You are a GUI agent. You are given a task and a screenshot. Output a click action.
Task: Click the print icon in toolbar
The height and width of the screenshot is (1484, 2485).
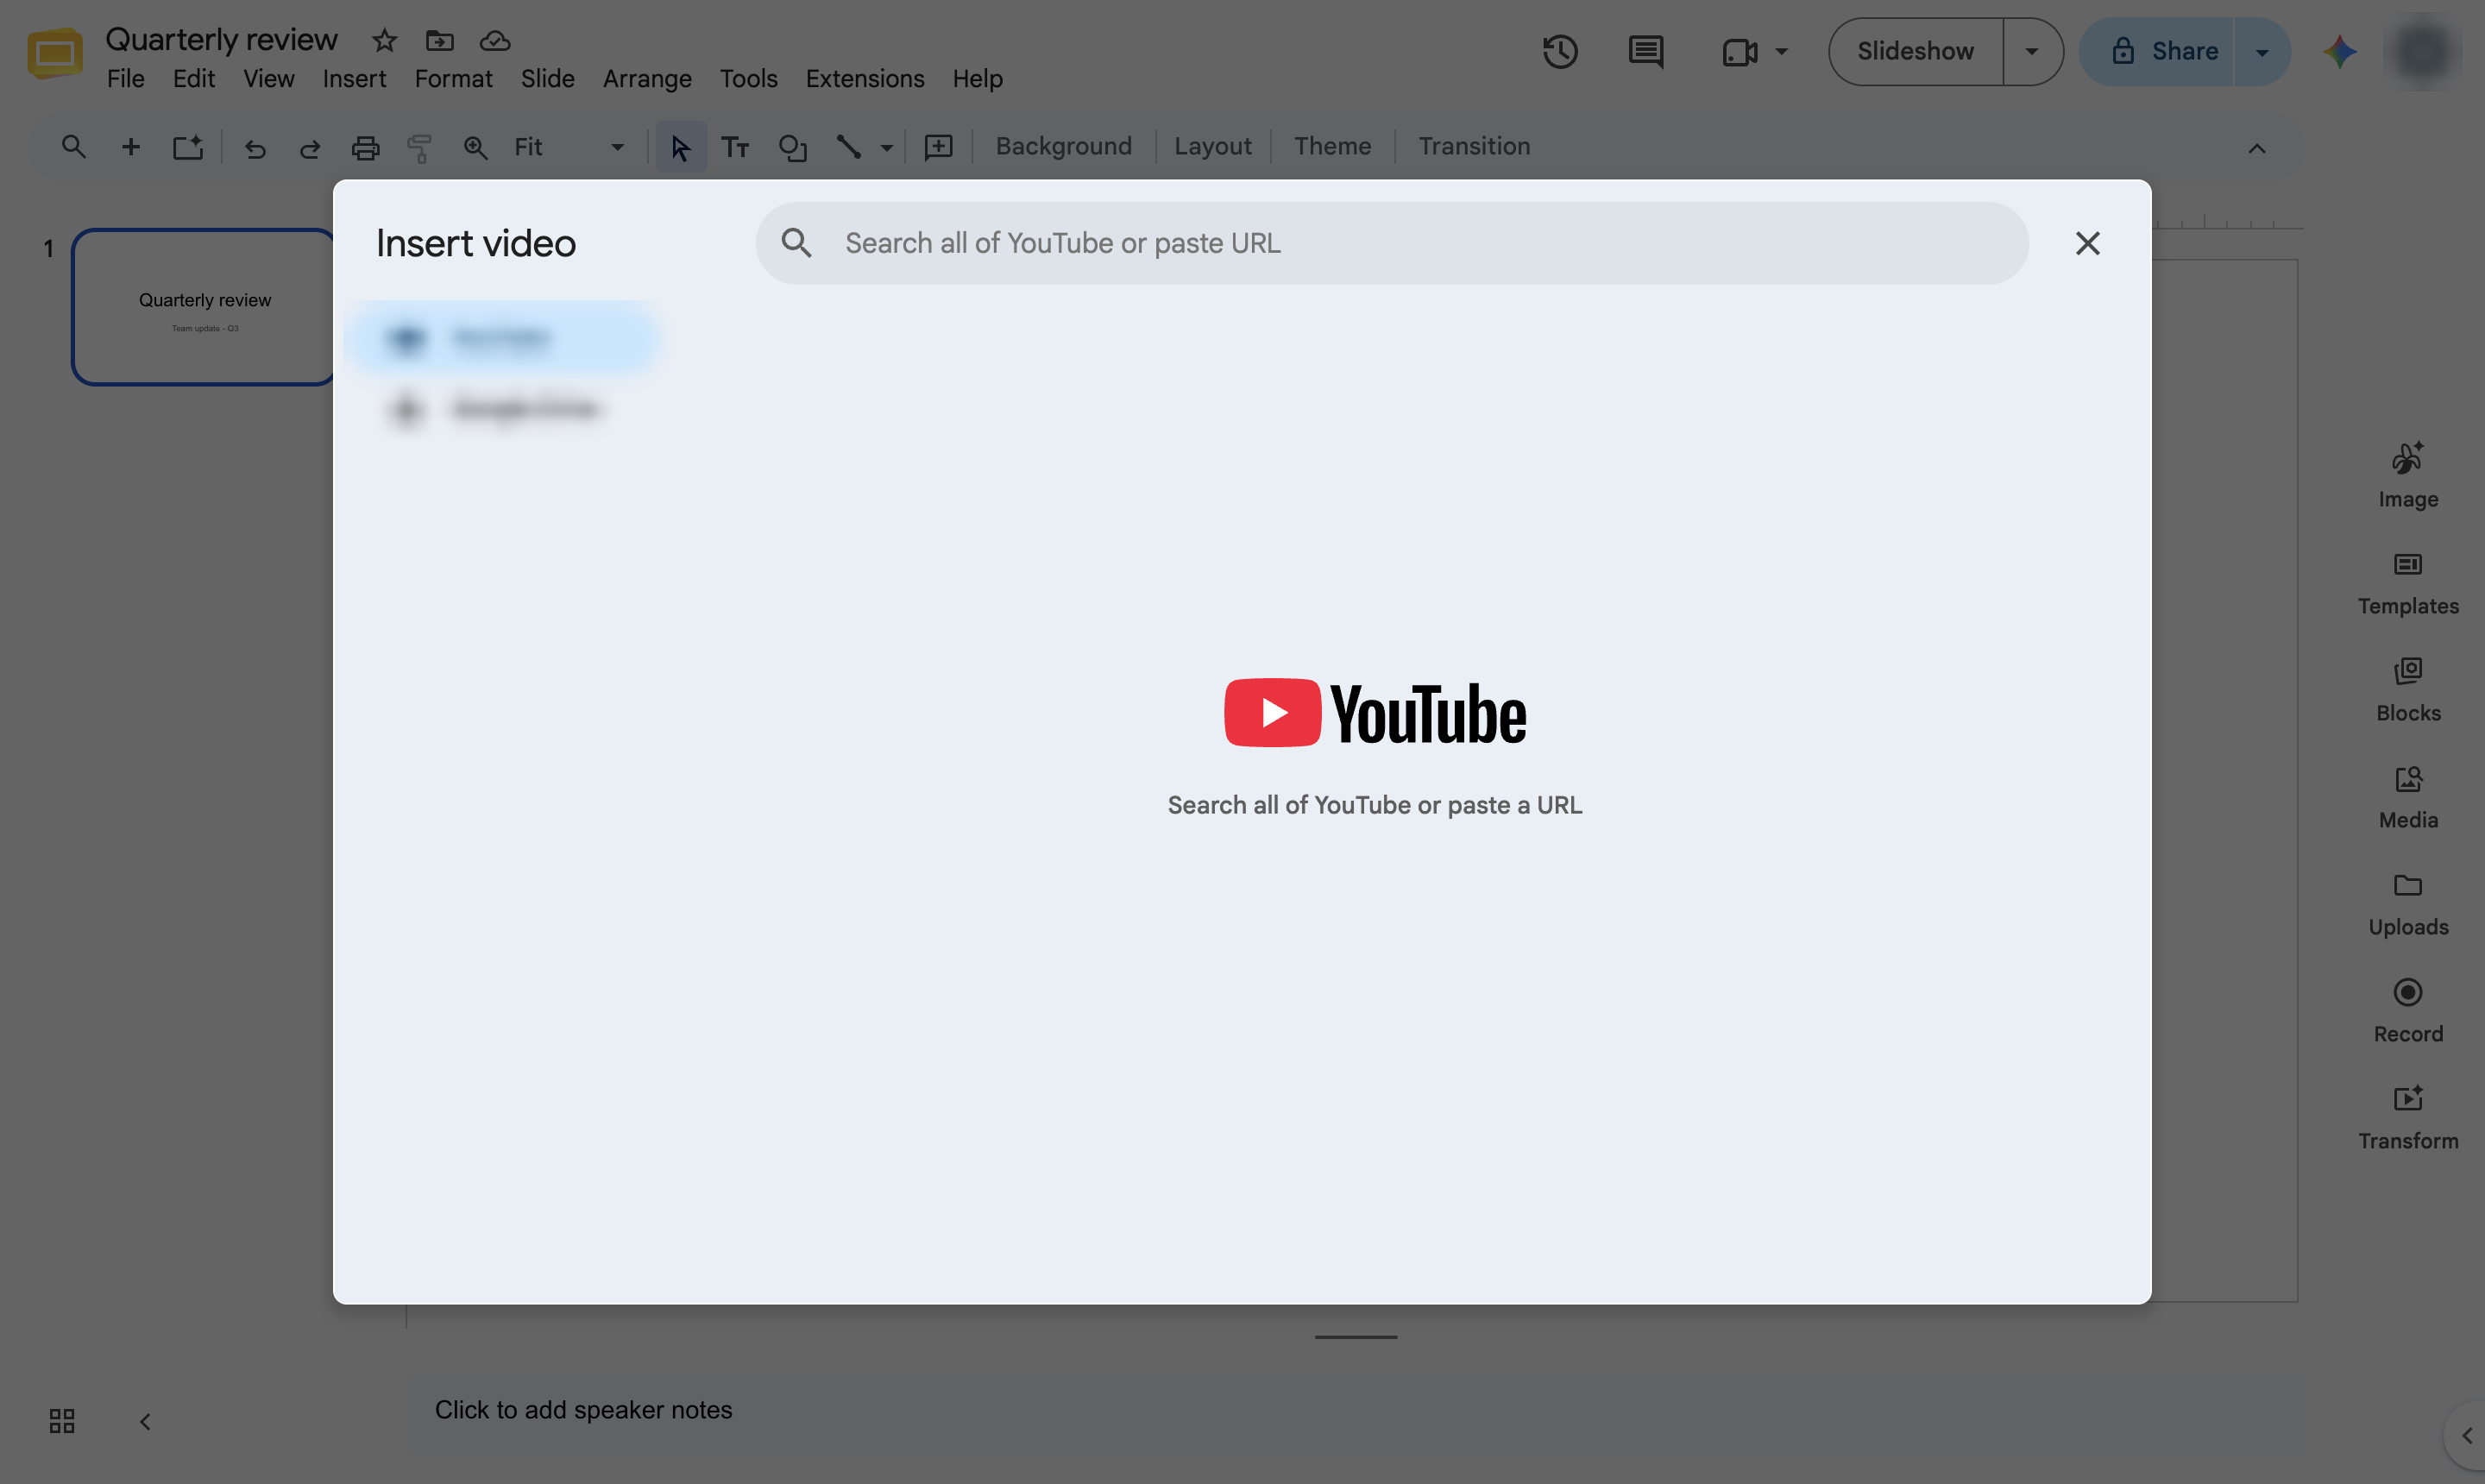[365, 148]
